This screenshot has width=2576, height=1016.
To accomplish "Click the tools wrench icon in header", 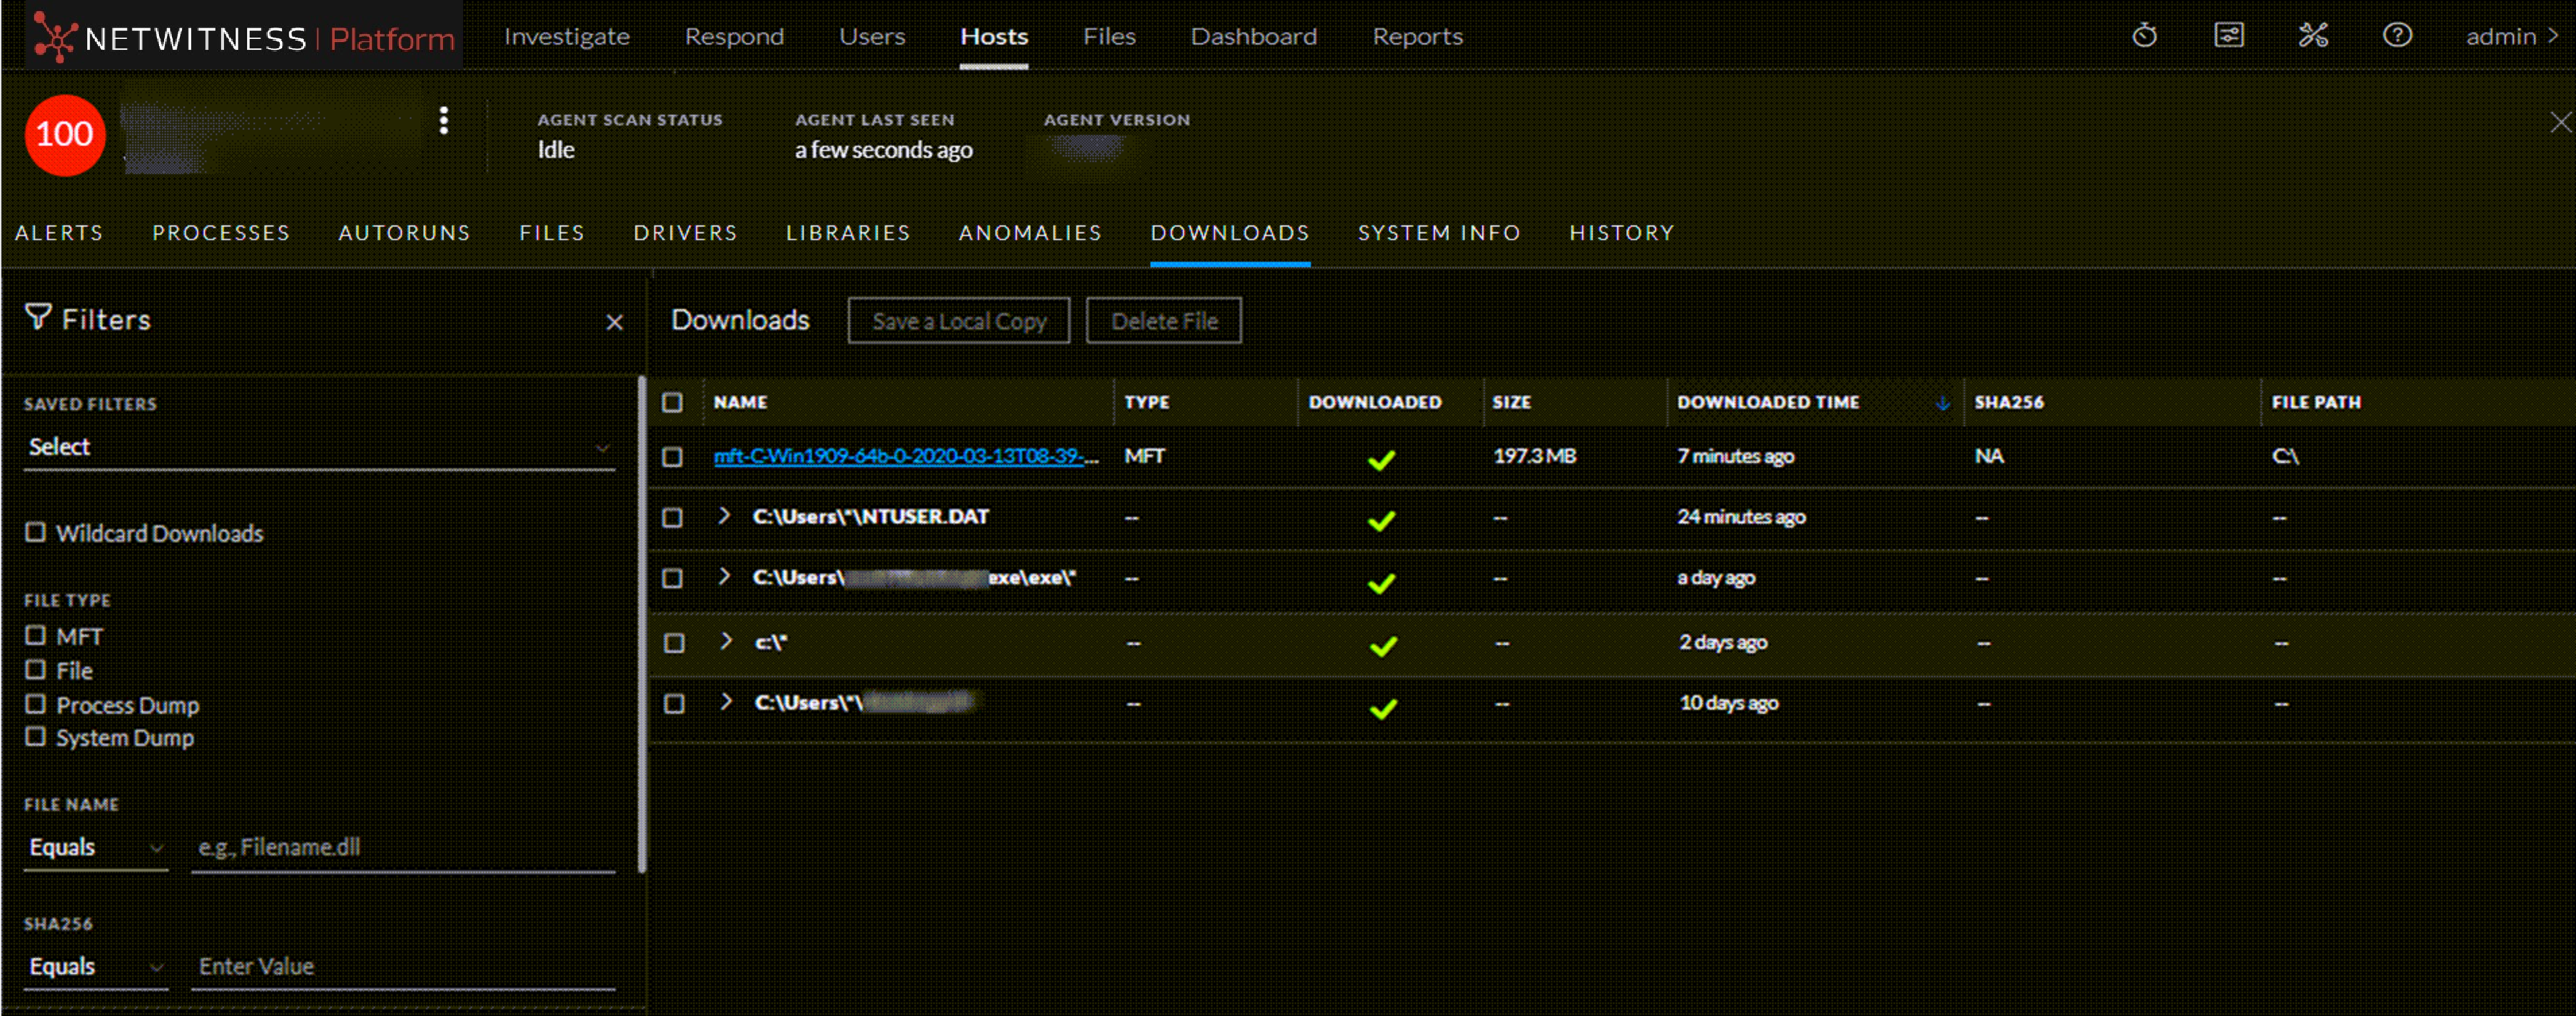I will [x=2312, y=36].
